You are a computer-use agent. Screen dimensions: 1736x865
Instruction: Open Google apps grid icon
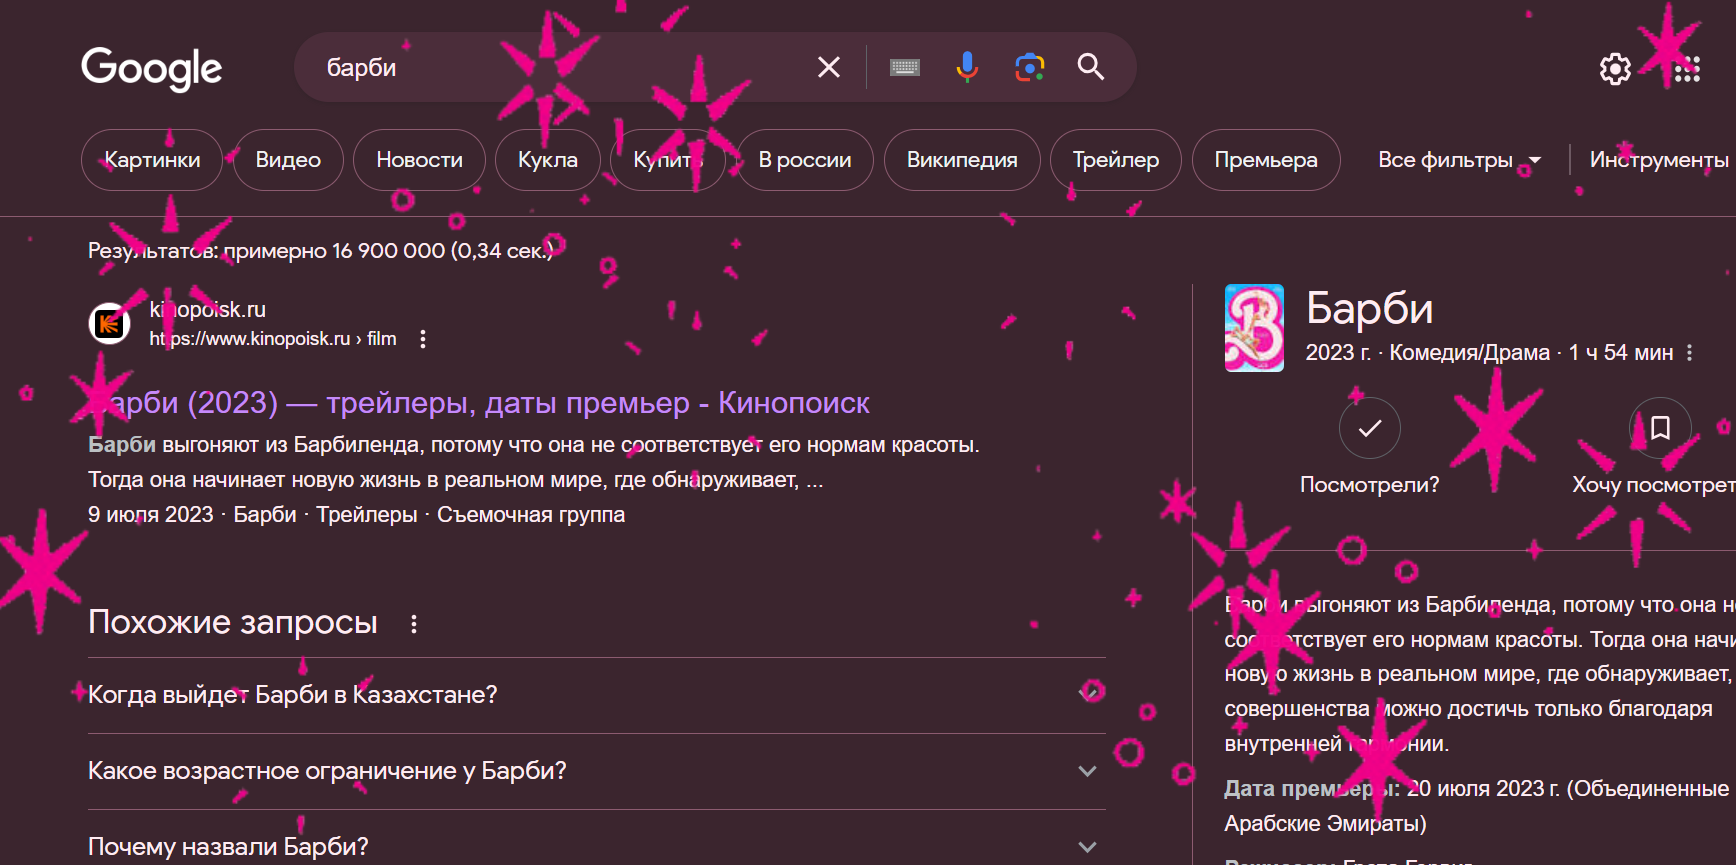point(1687,69)
